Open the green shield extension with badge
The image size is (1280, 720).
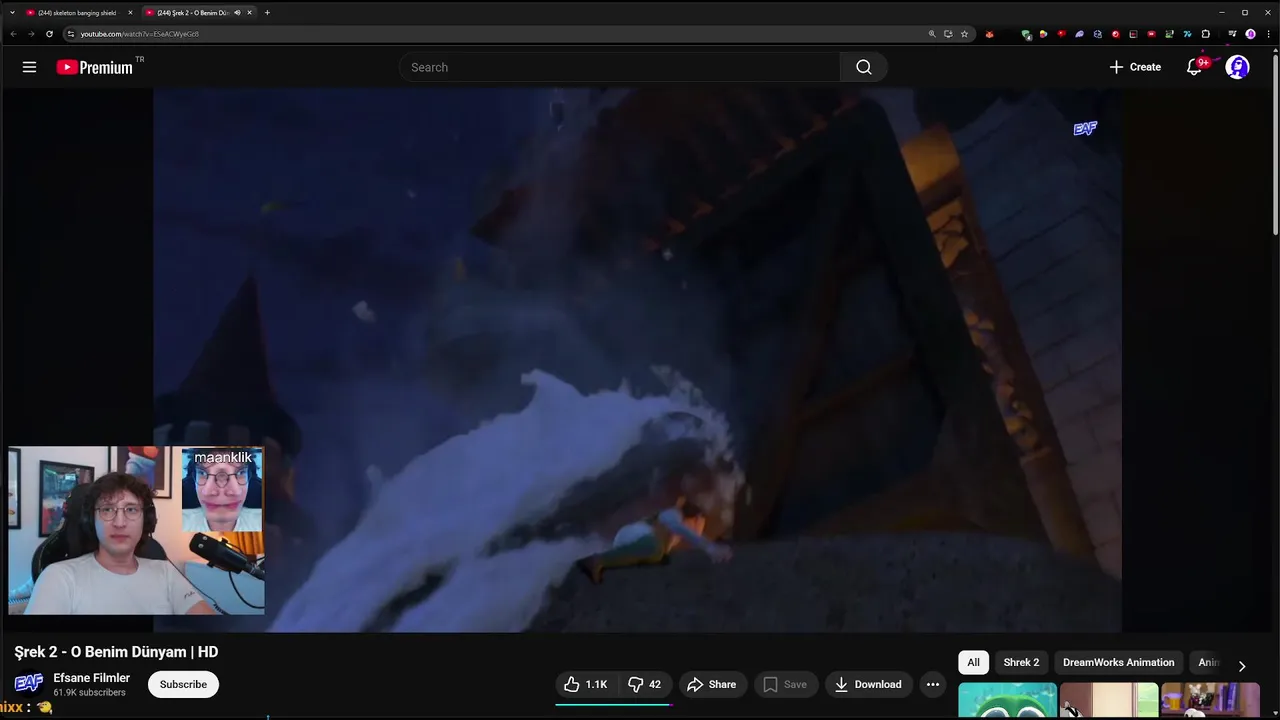(x=1026, y=35)
